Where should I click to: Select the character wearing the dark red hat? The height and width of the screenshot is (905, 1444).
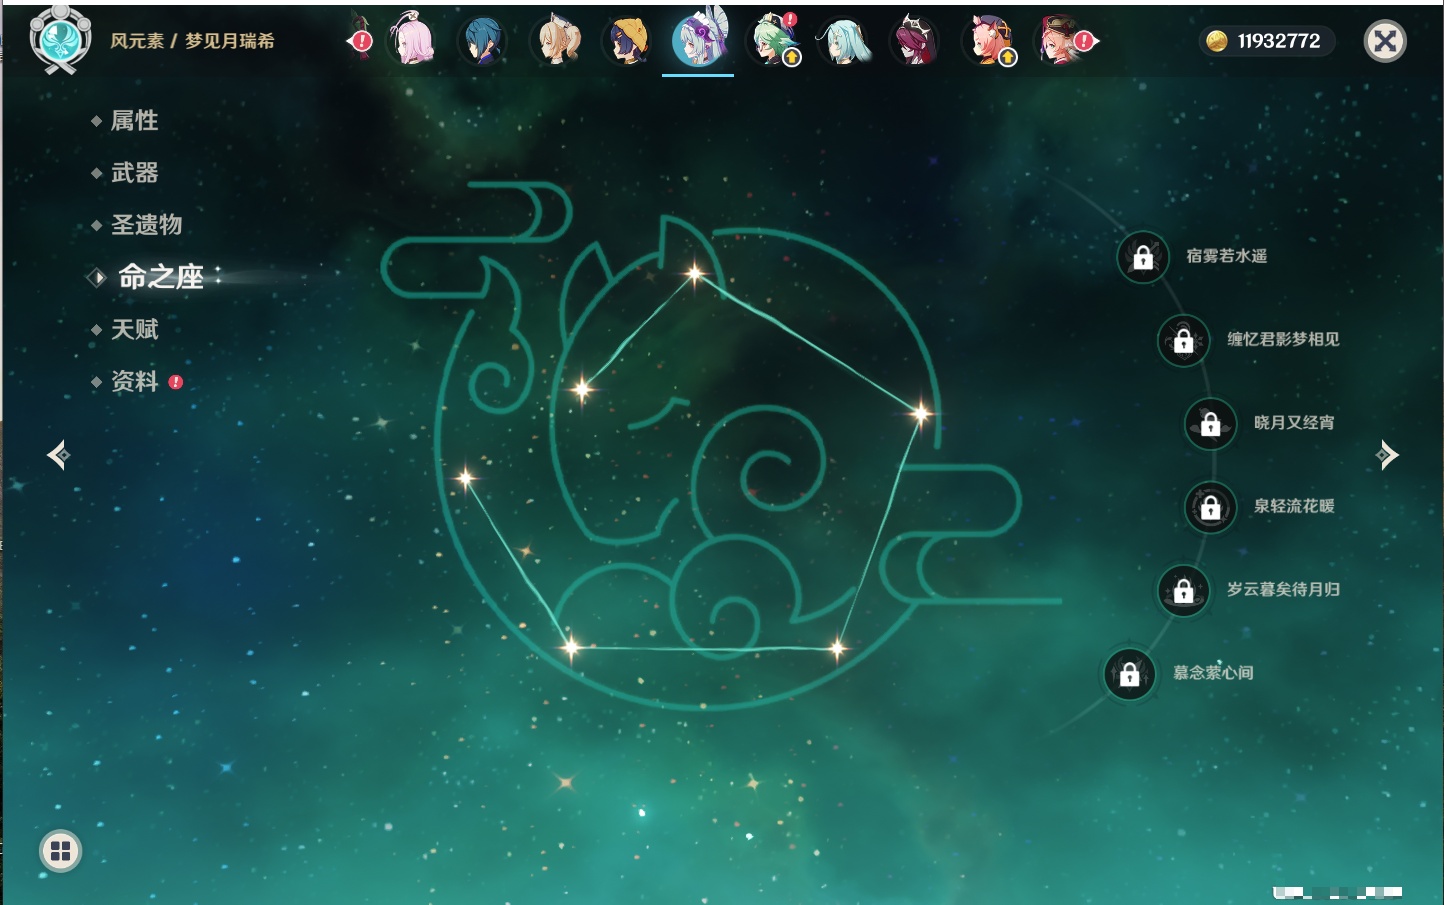point(1061,41)
